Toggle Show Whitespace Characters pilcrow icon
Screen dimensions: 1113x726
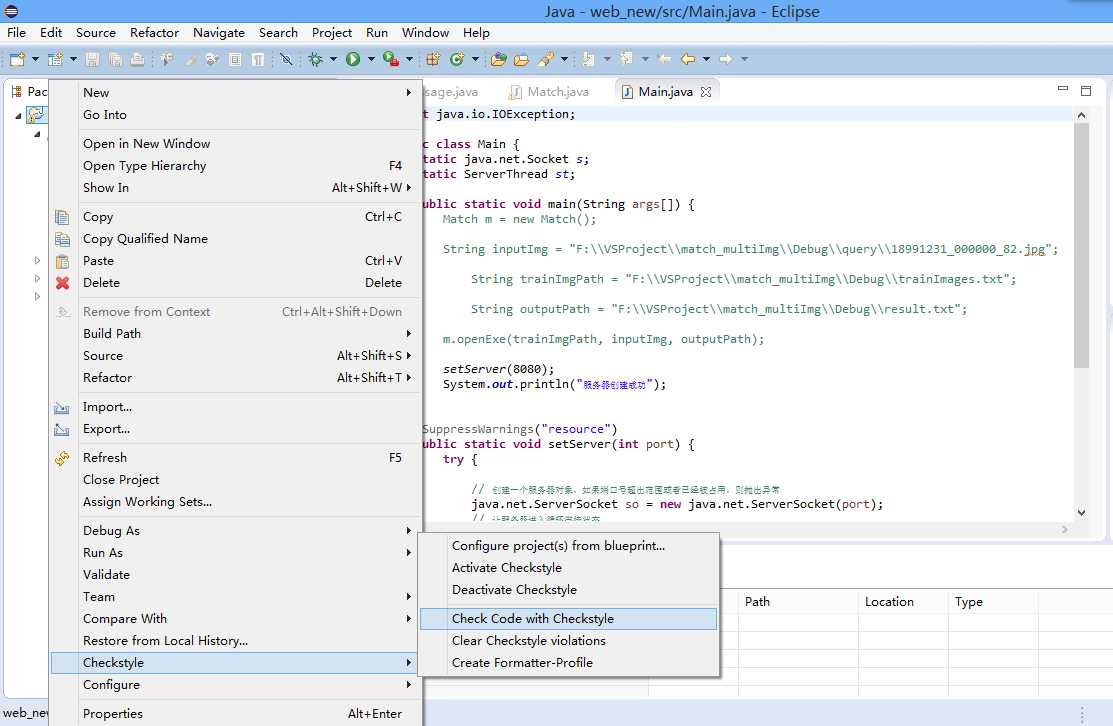coord(258,60)
